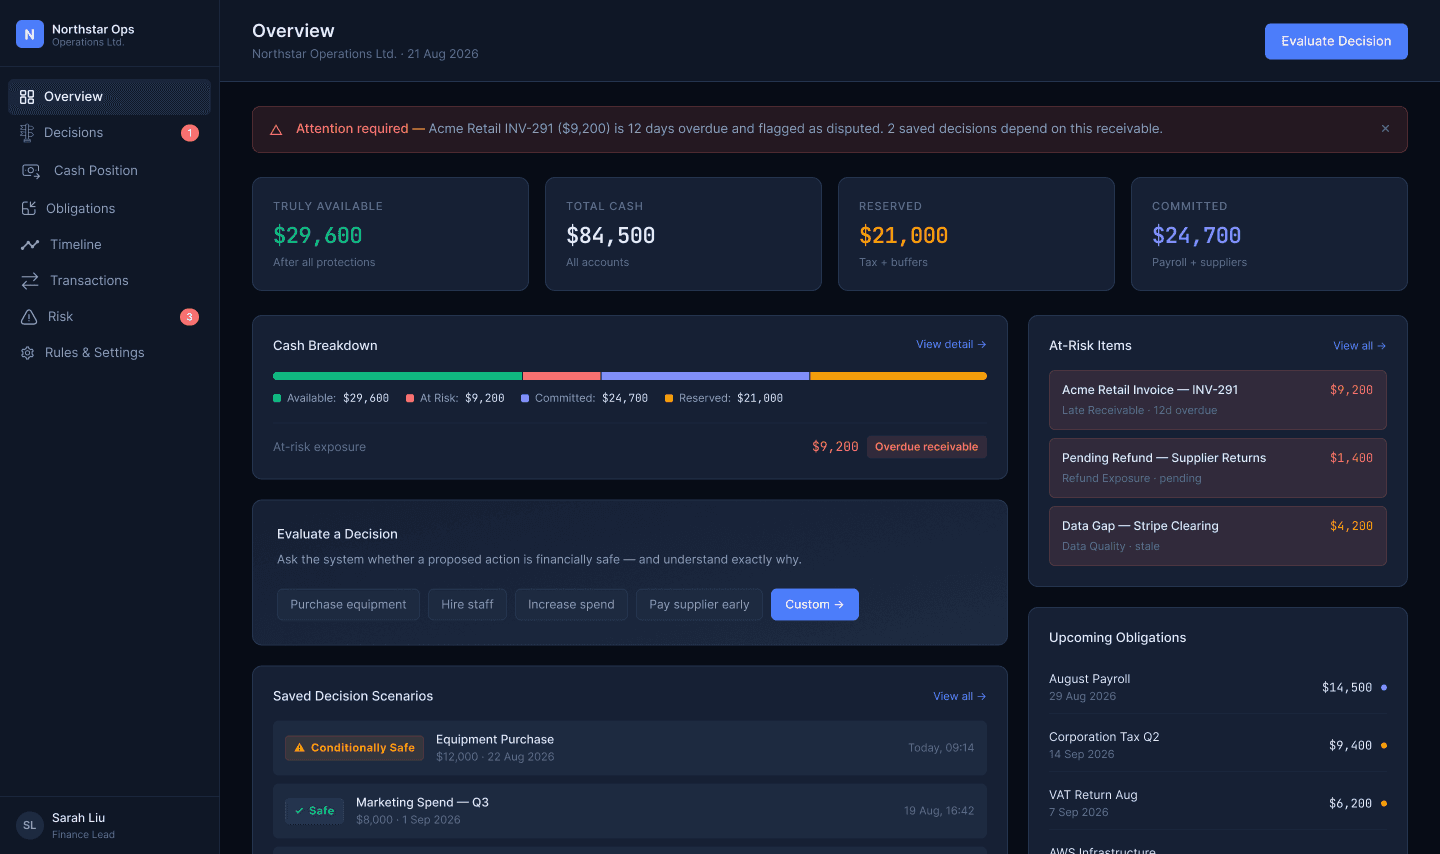Open the Overview page from sidebar
The height and width of the screenshot is (854, 1440).
(x=110, y=97)
